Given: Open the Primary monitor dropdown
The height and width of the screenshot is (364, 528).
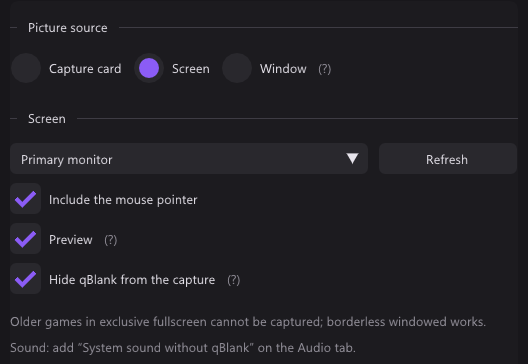Looking at the screenshot, I should point(189,159).
